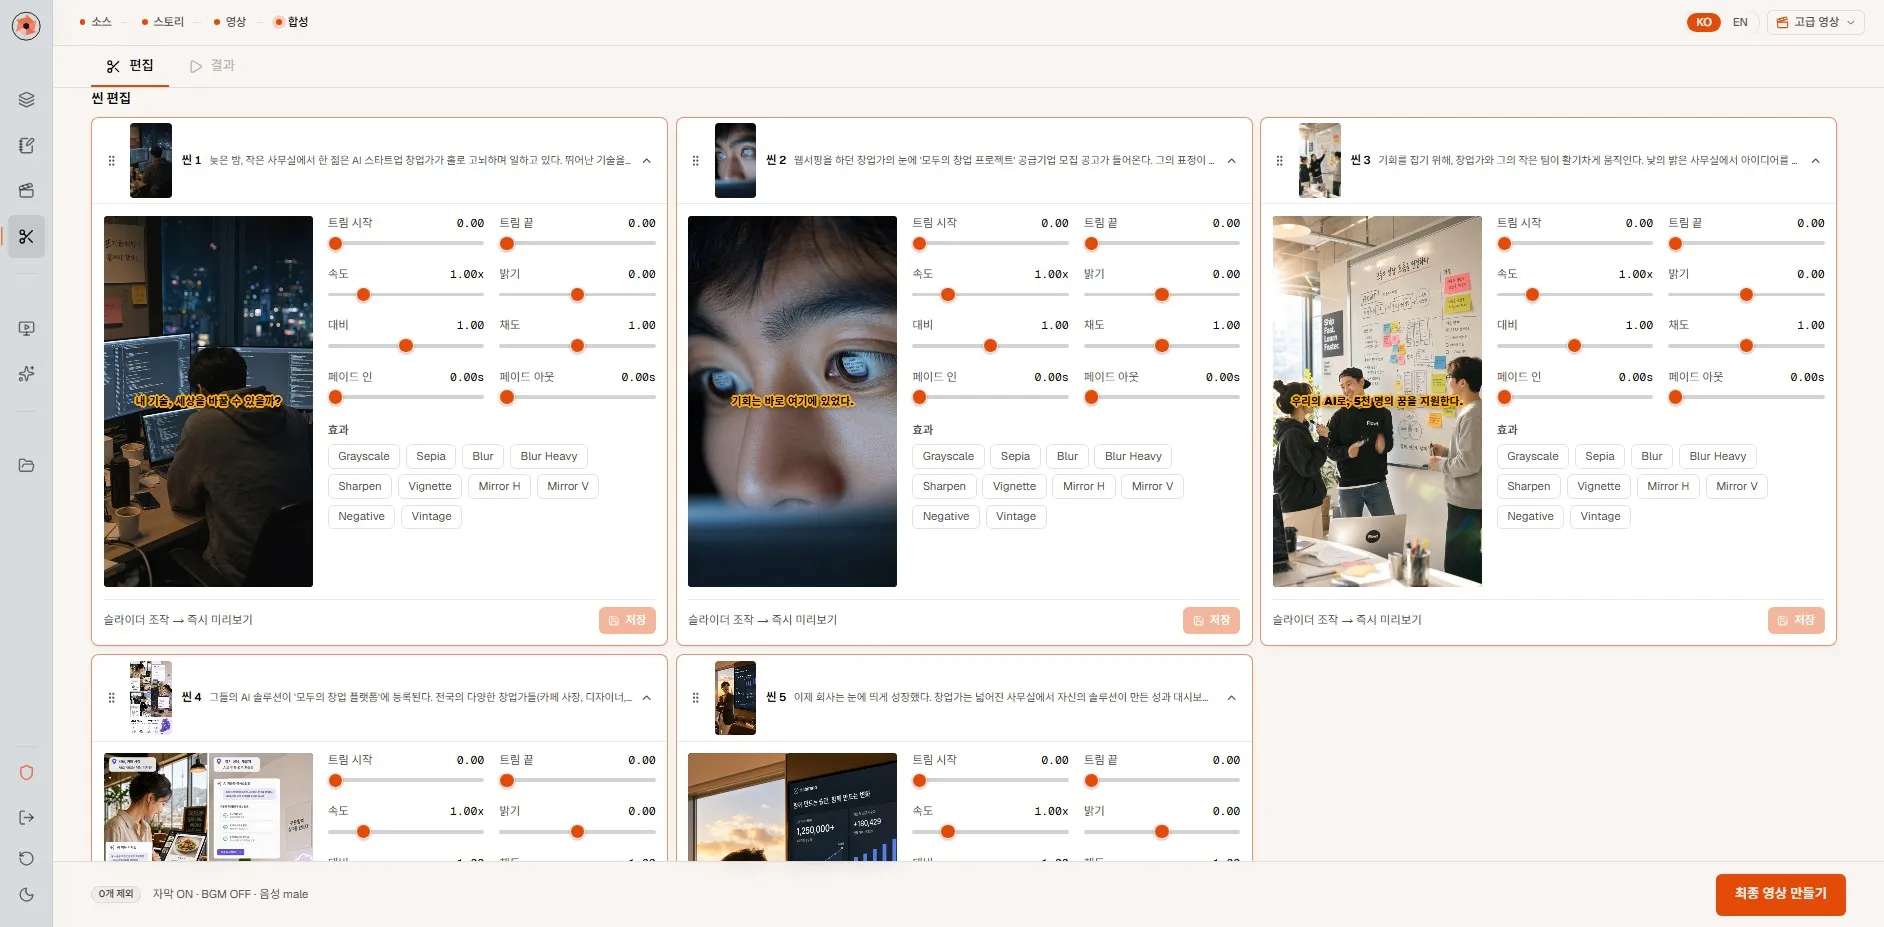
Task: Grab the drag handle of 씬 3
Action: [x=1279, y=161]
